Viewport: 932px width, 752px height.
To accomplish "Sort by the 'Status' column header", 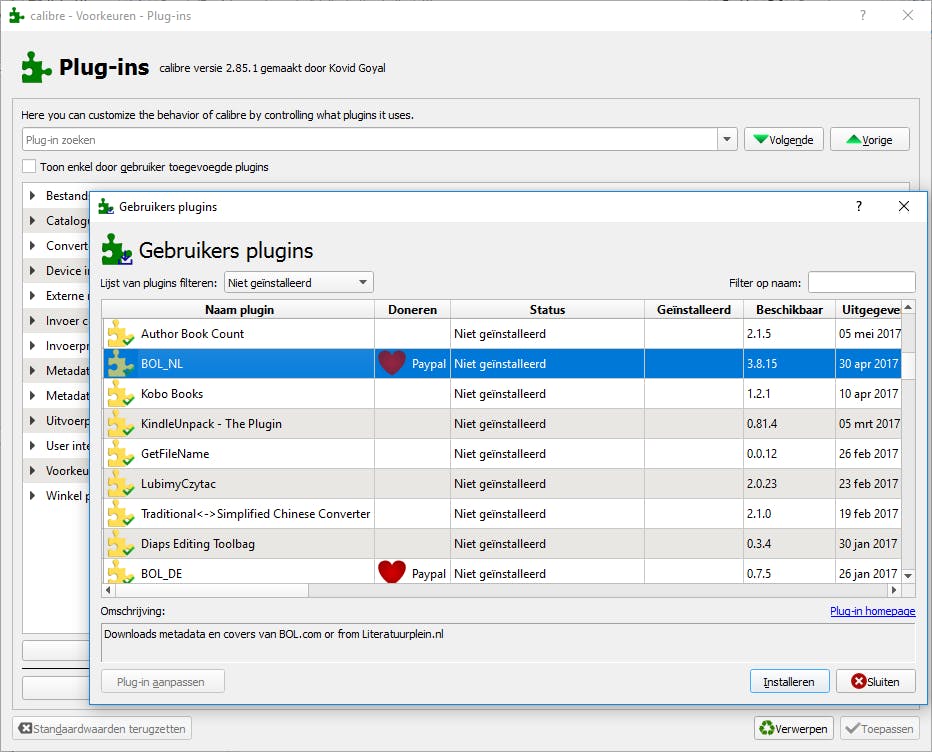I will pos(547,309).
